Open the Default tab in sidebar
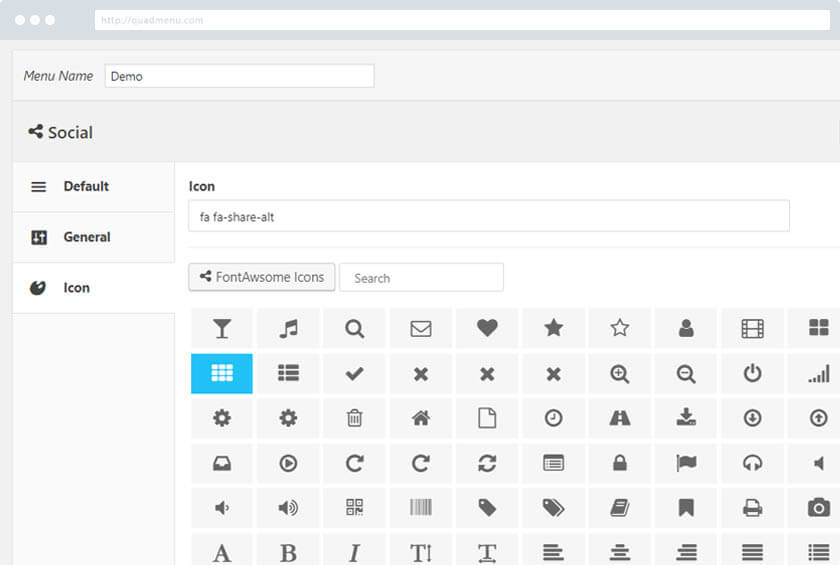Viewport: 840px width, 565px height. point(86,187)
